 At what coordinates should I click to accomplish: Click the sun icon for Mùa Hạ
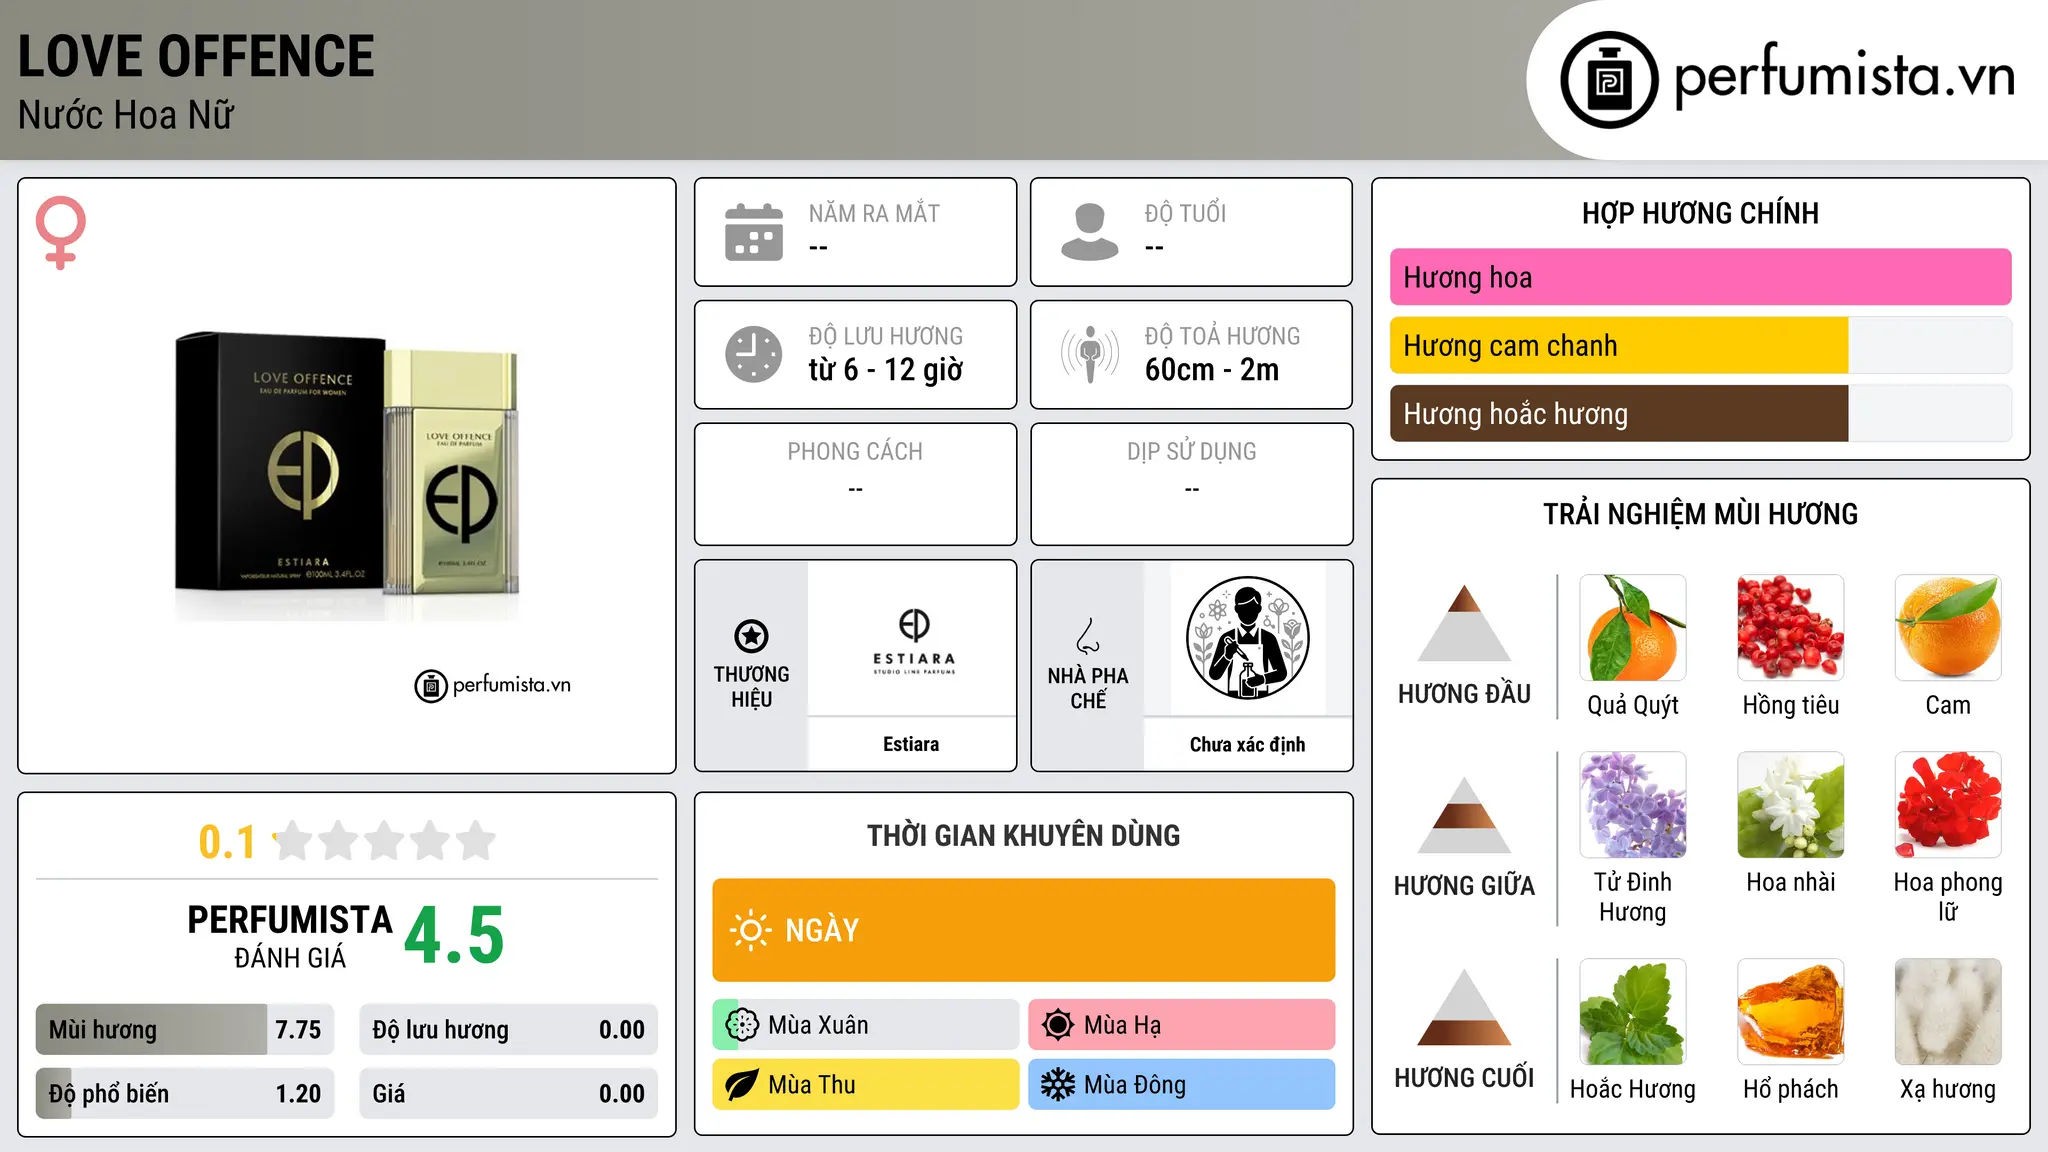[x=1058, y=1025]
